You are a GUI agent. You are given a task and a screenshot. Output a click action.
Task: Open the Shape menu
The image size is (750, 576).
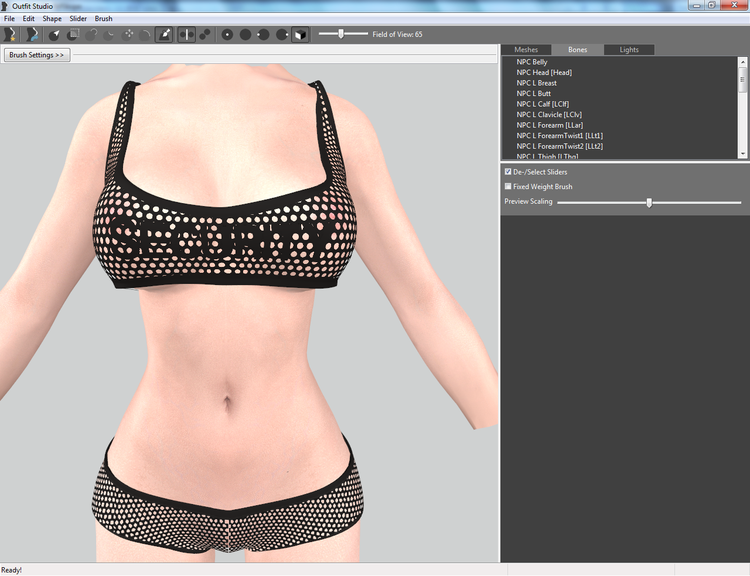click(x=52, y=19)
